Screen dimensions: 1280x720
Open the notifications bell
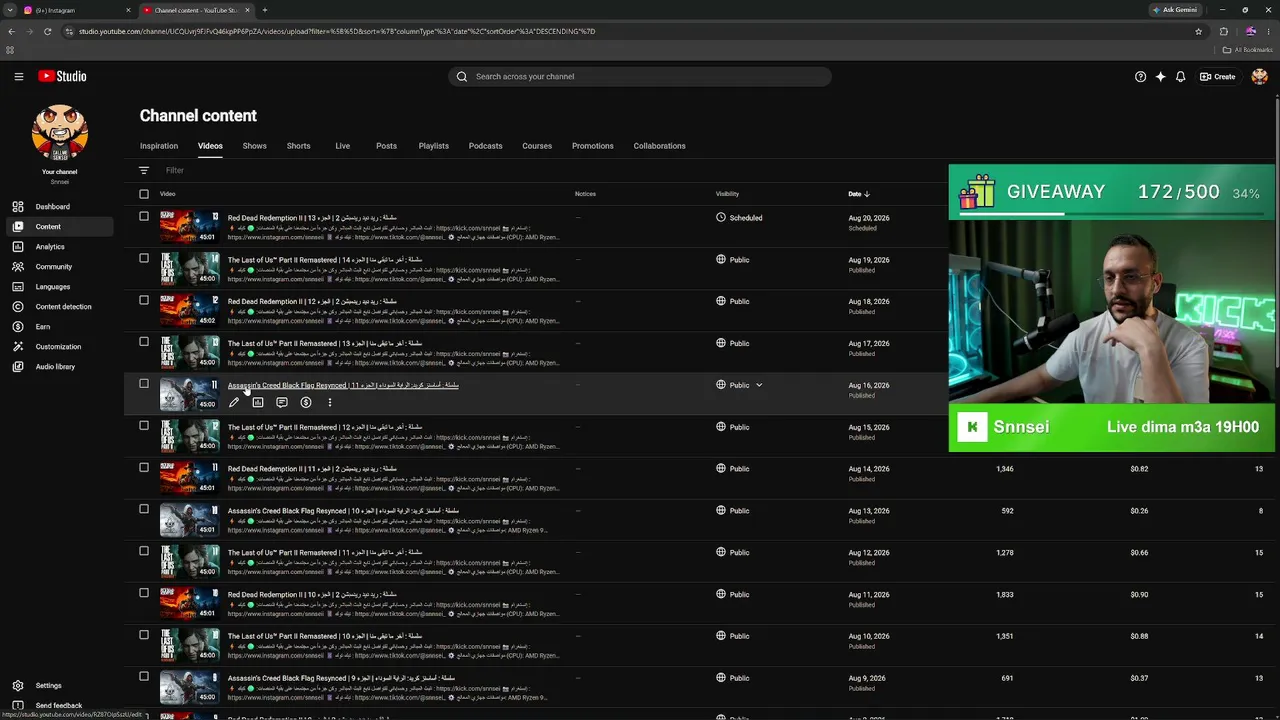[1180, 76]
